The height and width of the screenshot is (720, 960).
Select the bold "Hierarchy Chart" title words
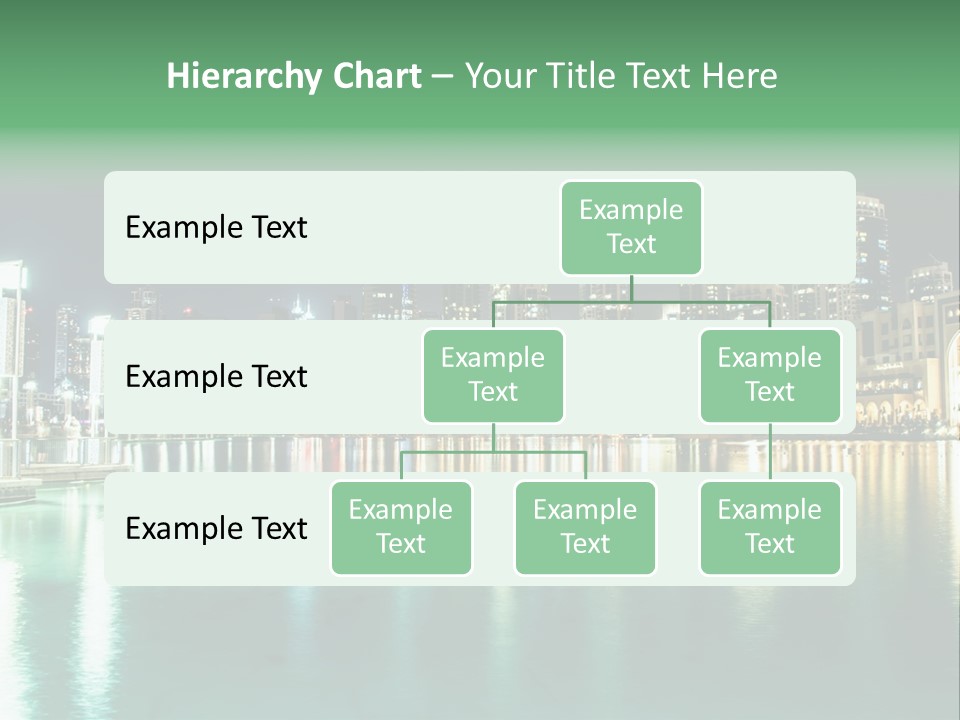[294, 76]
